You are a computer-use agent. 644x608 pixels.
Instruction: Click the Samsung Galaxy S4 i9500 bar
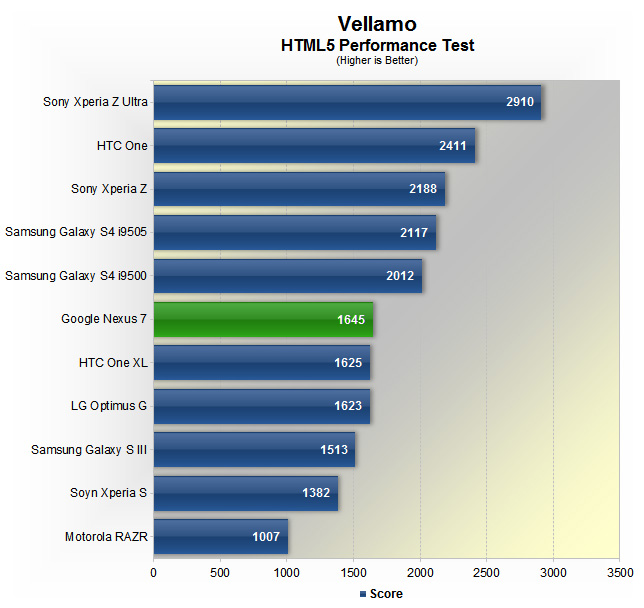pos(287,276)
